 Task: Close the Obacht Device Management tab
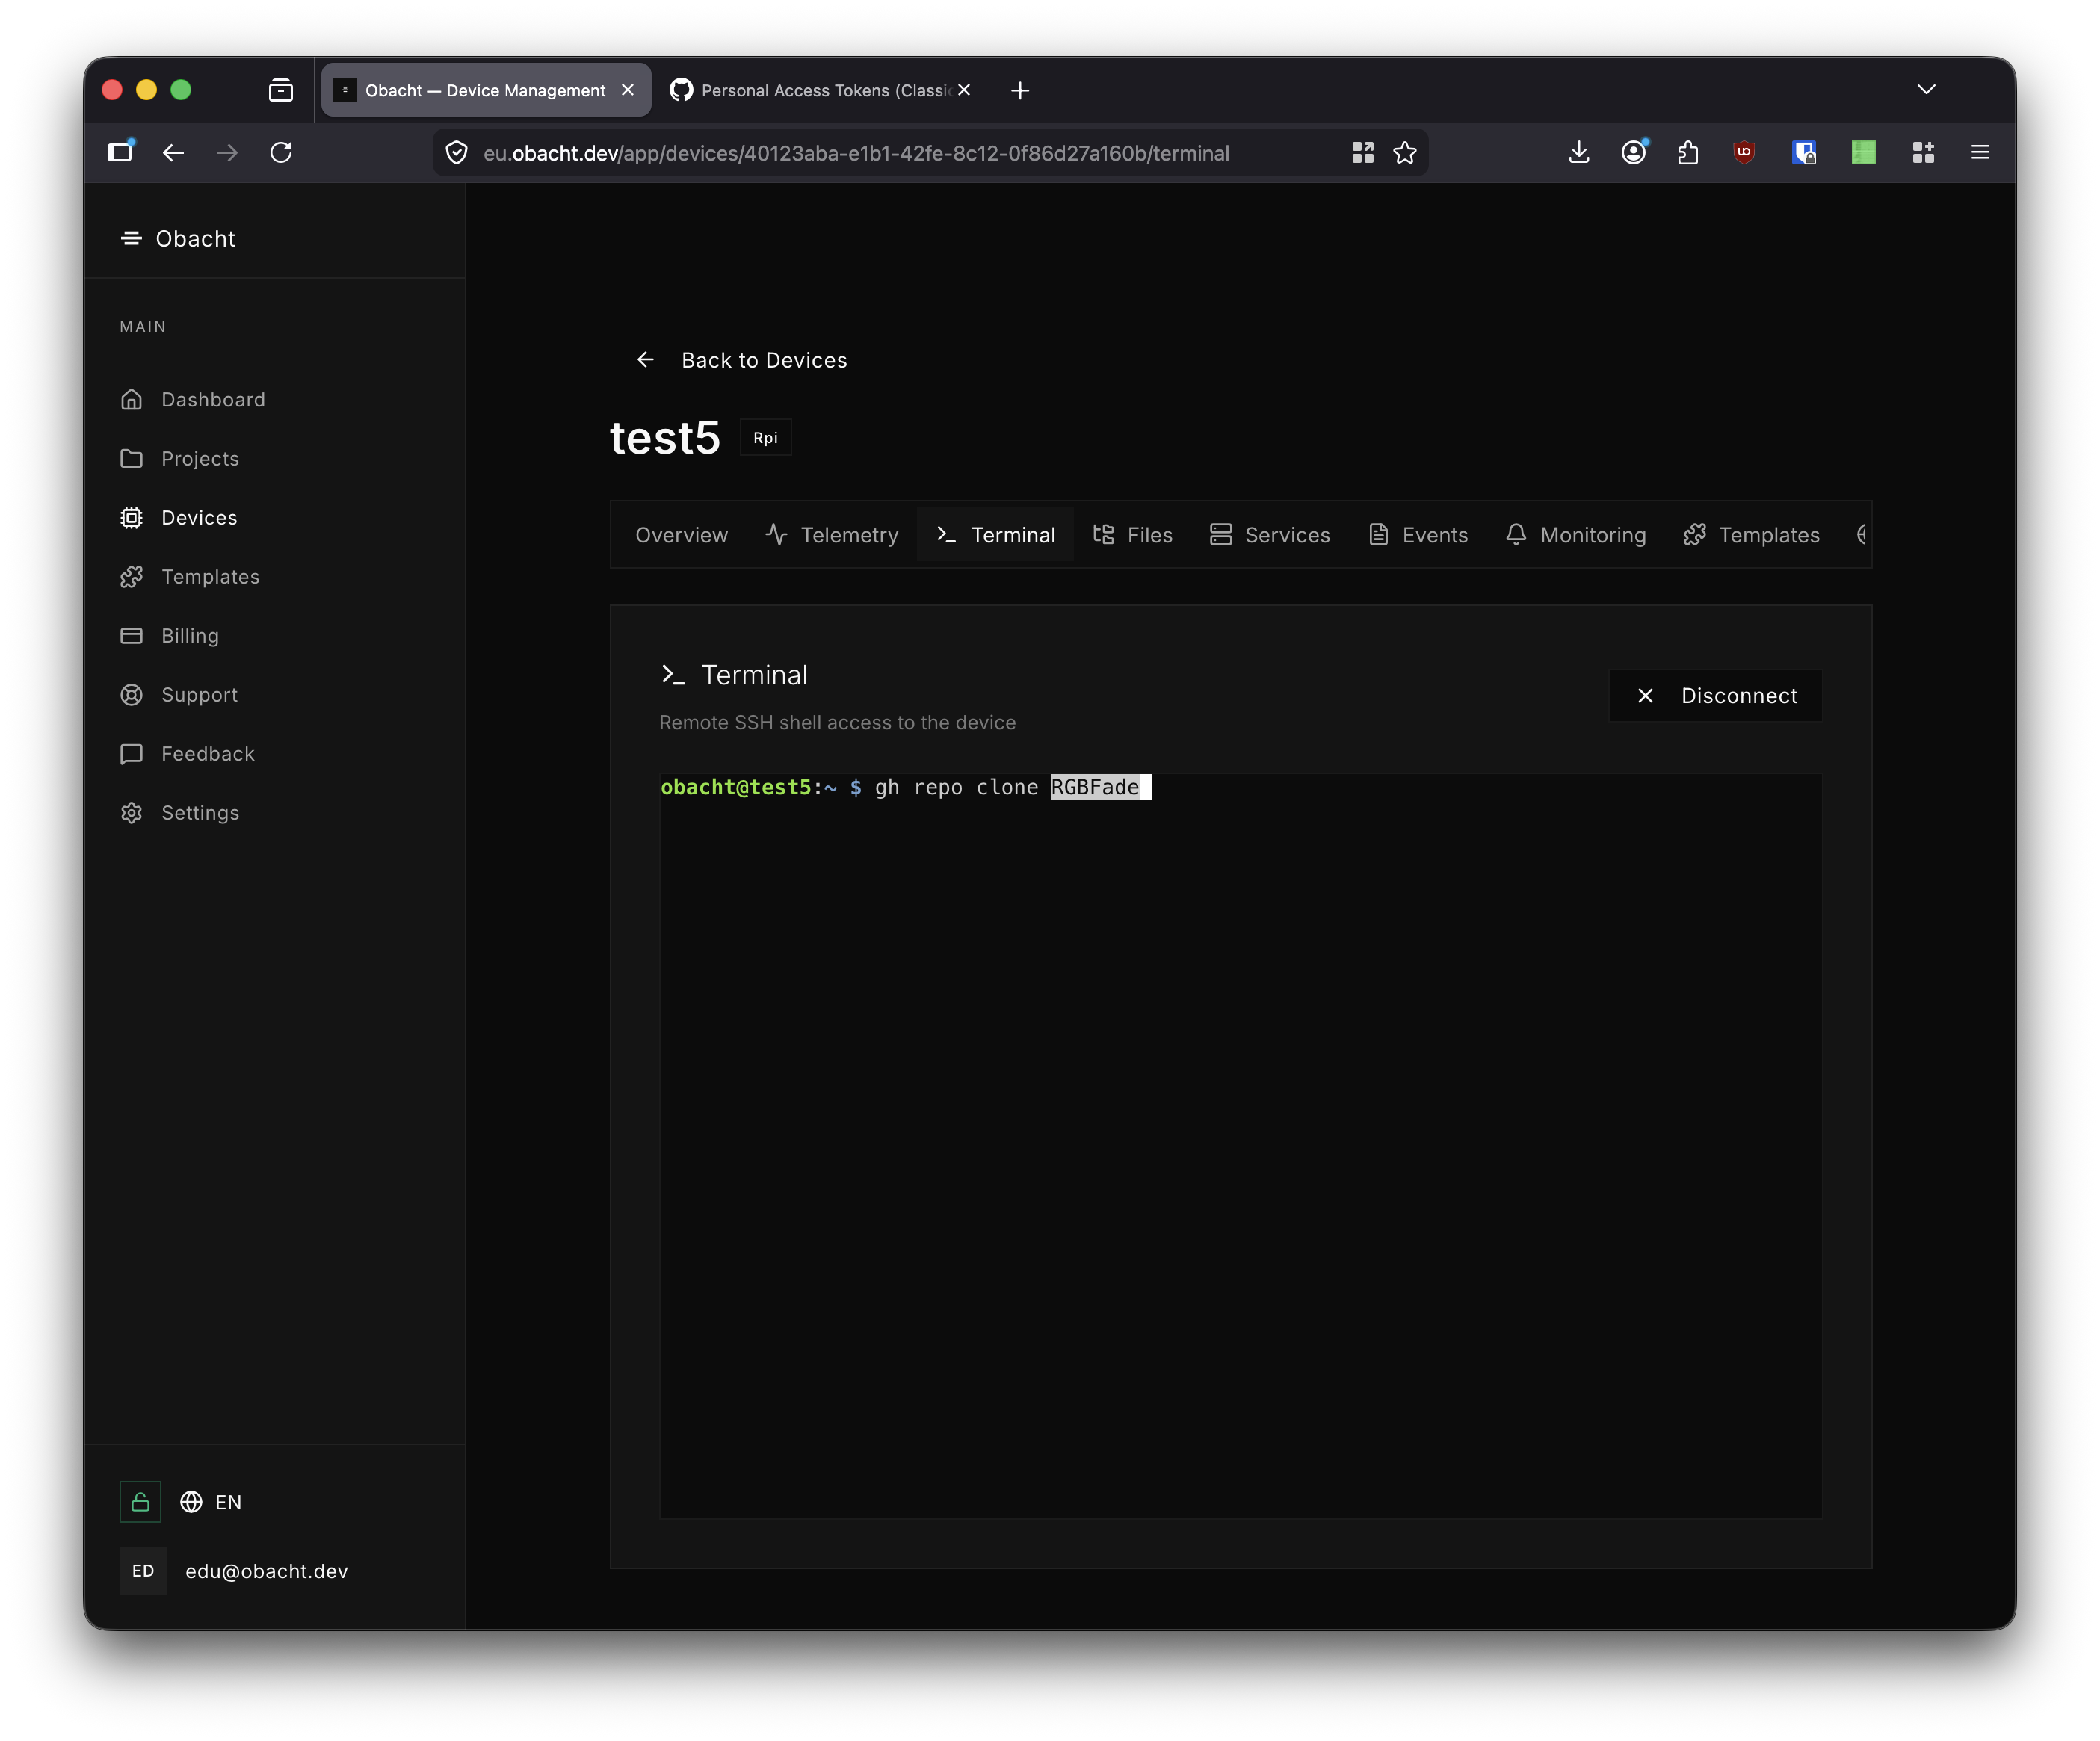(628, 90)
